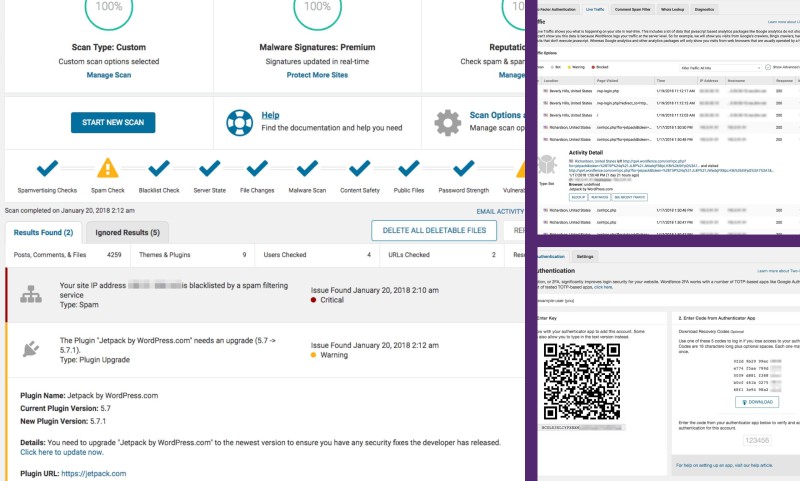The width and height of the screenshot is (800, 481).
Task: Click 'Scan completed on January 20, 2018' text
Action: [70, 210]
